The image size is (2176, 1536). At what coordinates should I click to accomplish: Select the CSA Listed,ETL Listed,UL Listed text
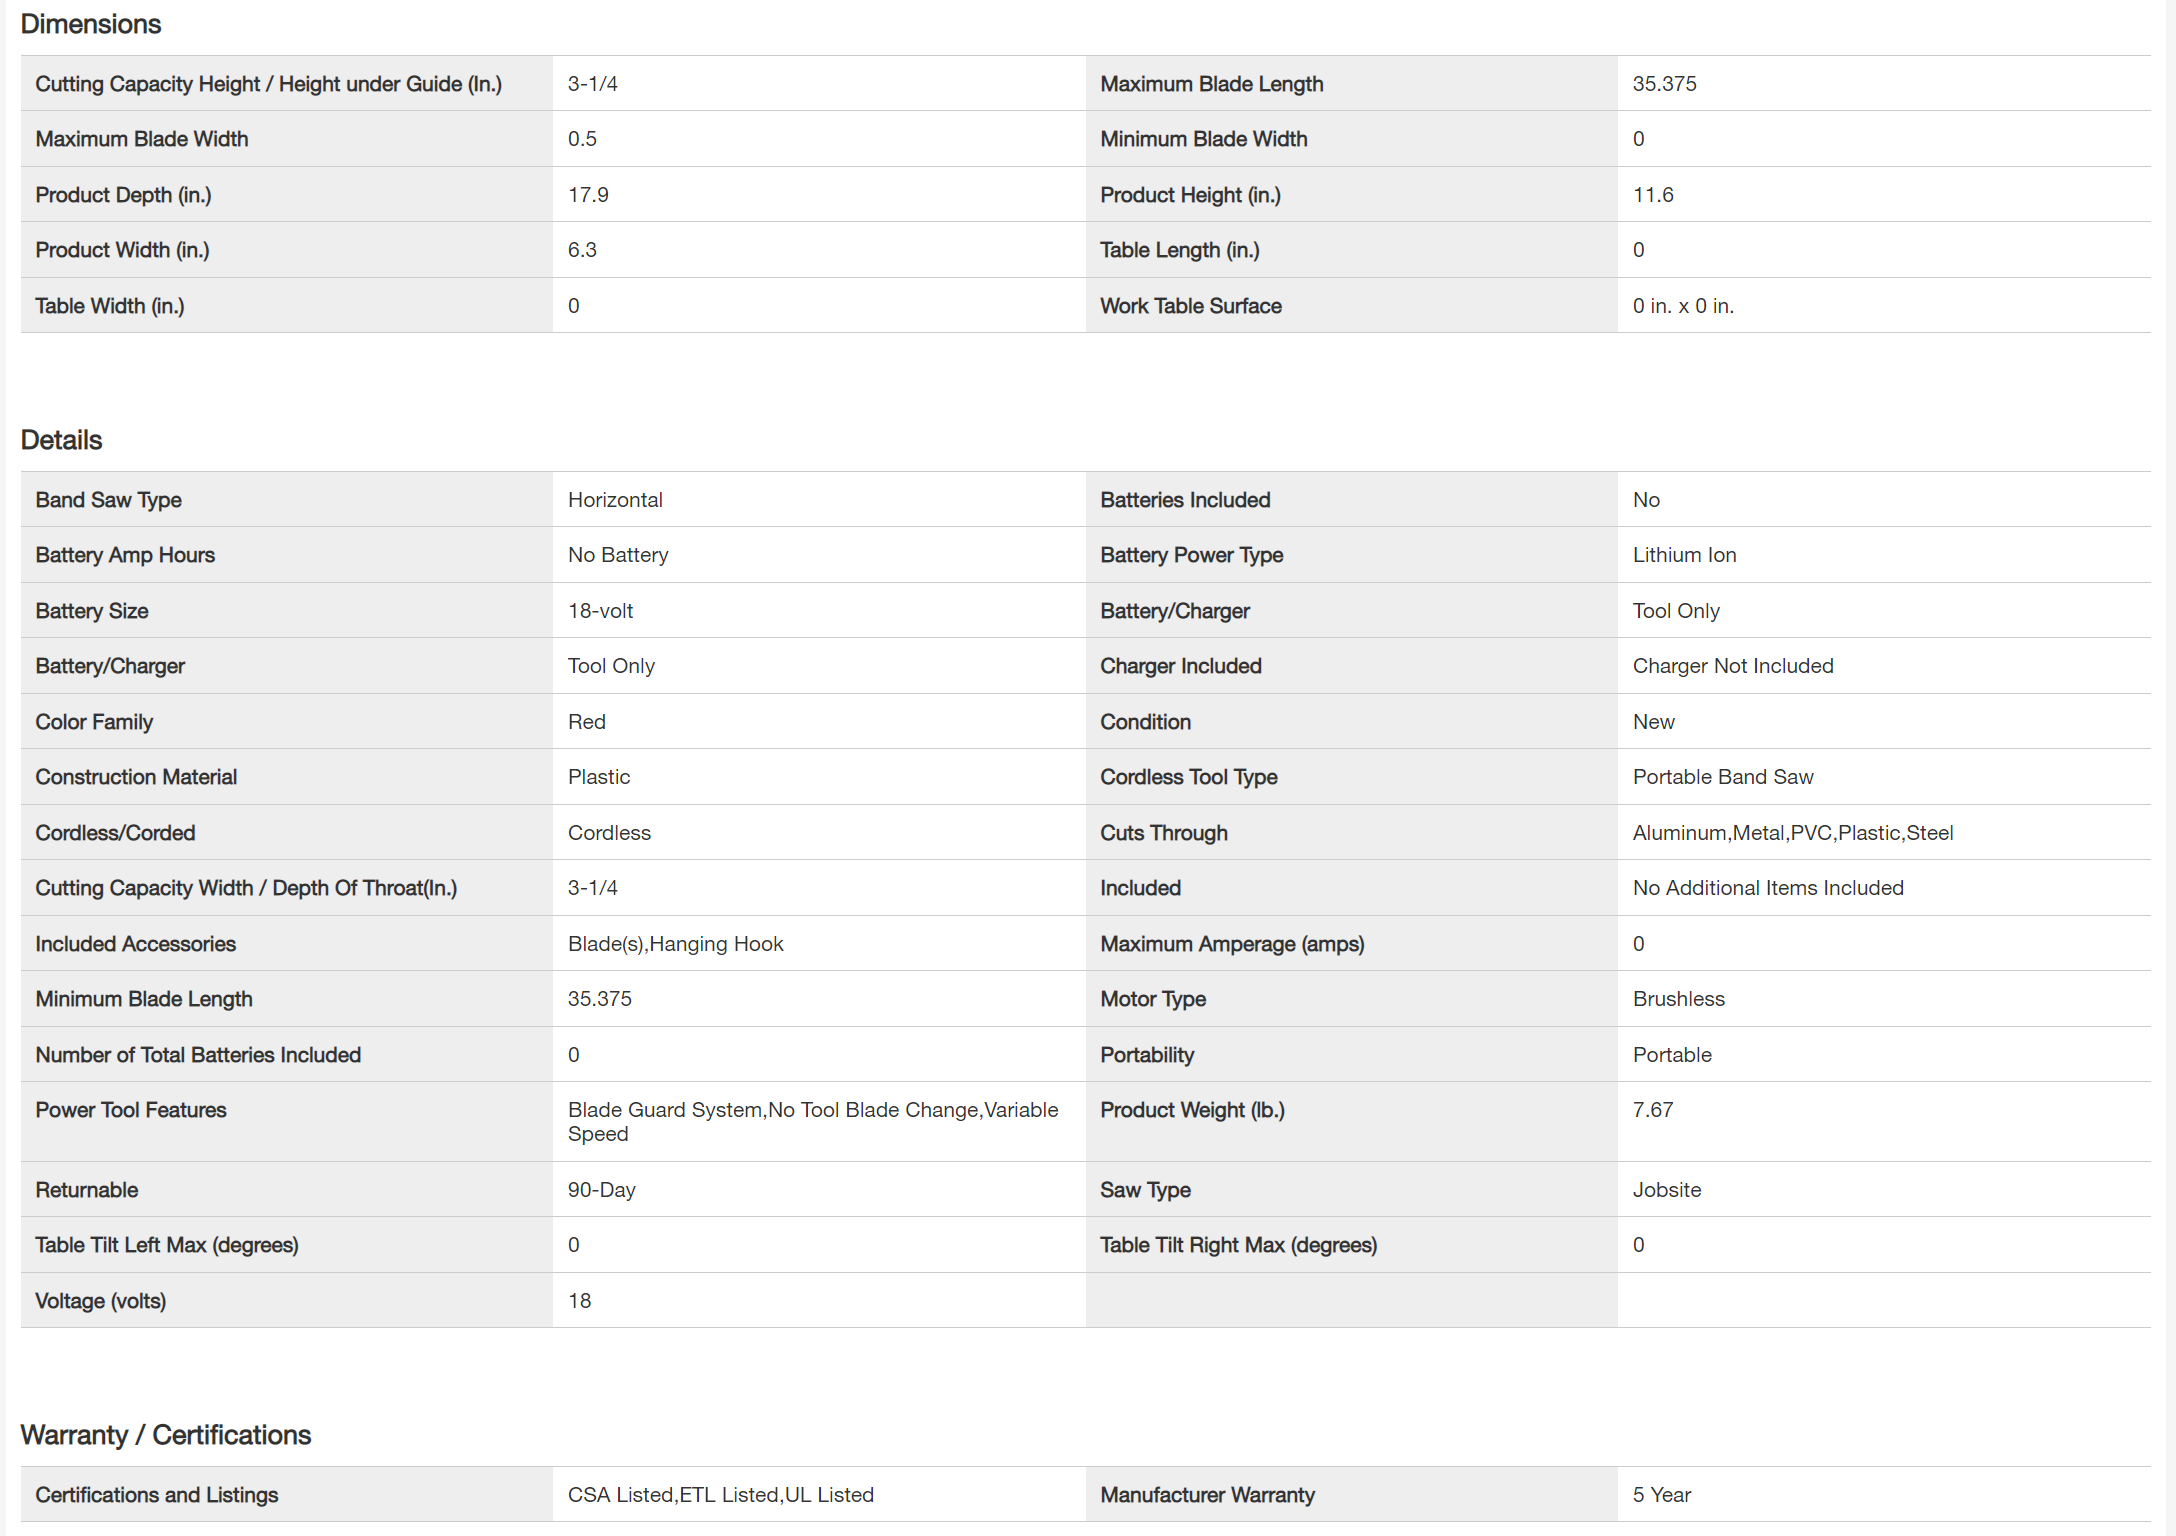[x=720, y=1495]
